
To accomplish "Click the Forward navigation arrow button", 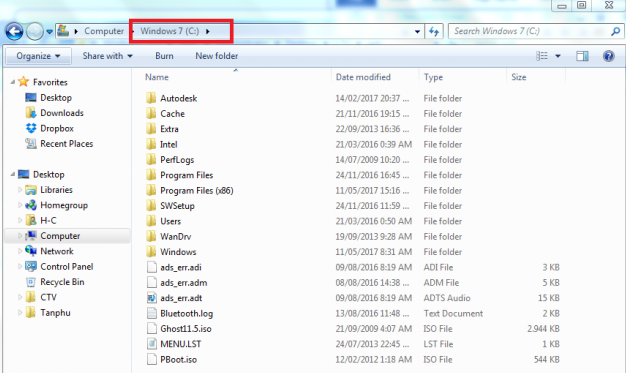I will 35,31.
